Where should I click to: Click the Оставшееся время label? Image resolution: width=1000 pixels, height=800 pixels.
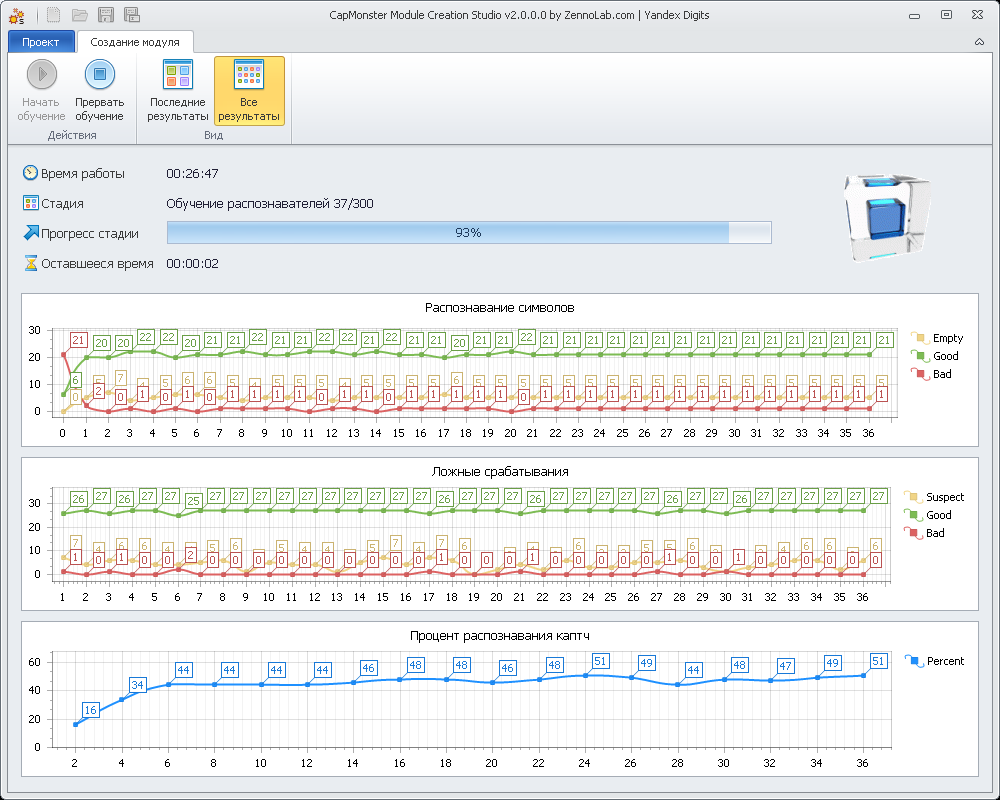click(x=97, y=263)
